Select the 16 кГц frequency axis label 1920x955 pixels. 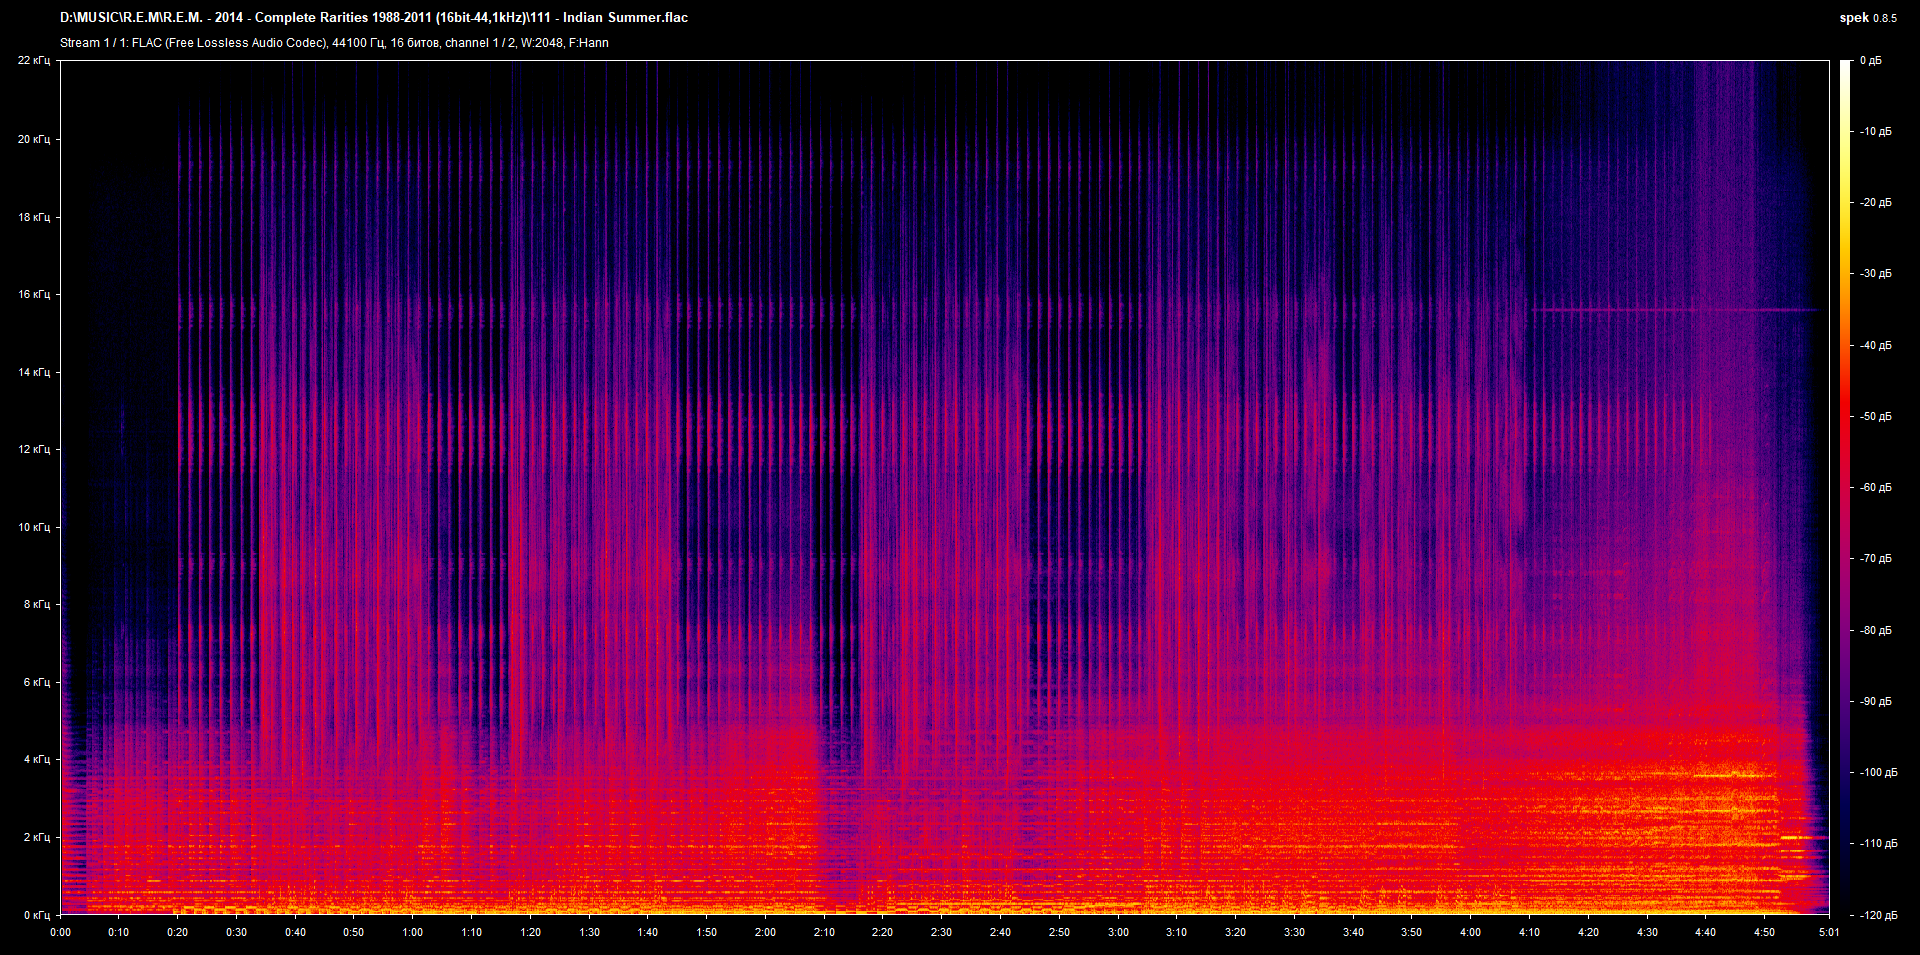pyautogui.click(x=34, y=294)
